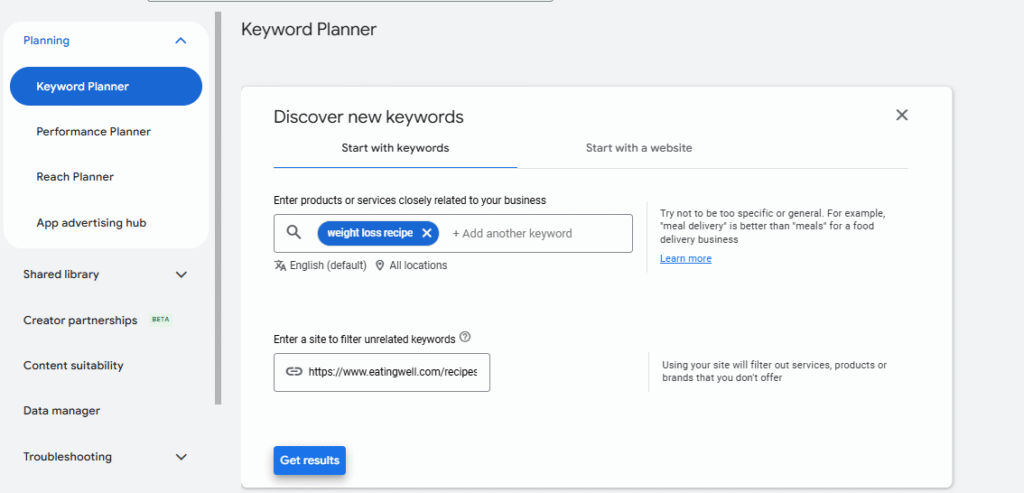Image resolution: width=1024 pixels, height=493 pixels.
Task: Collapse the Planning section
Action: [x=180, y=41]
